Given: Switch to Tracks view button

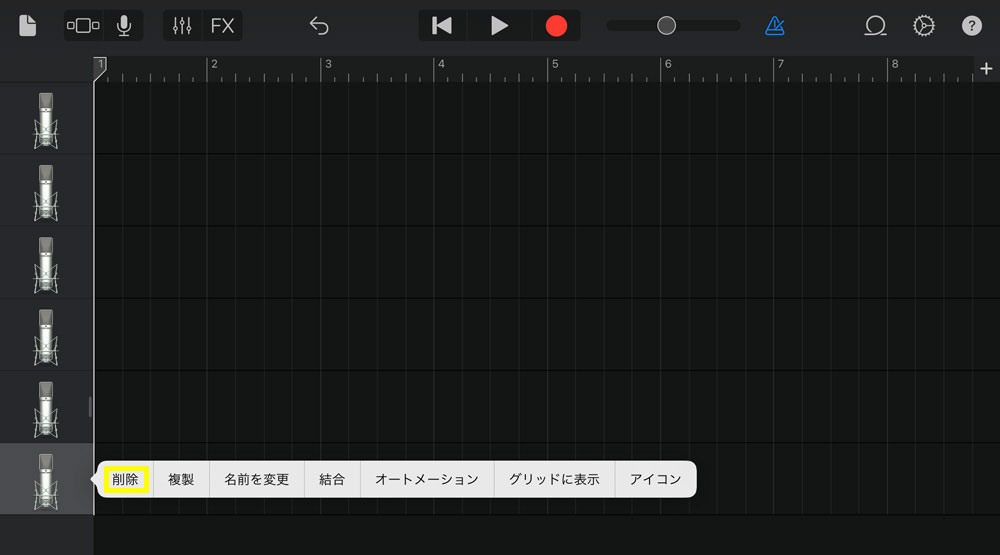Looking at the screenshot, I should point(83,26).
